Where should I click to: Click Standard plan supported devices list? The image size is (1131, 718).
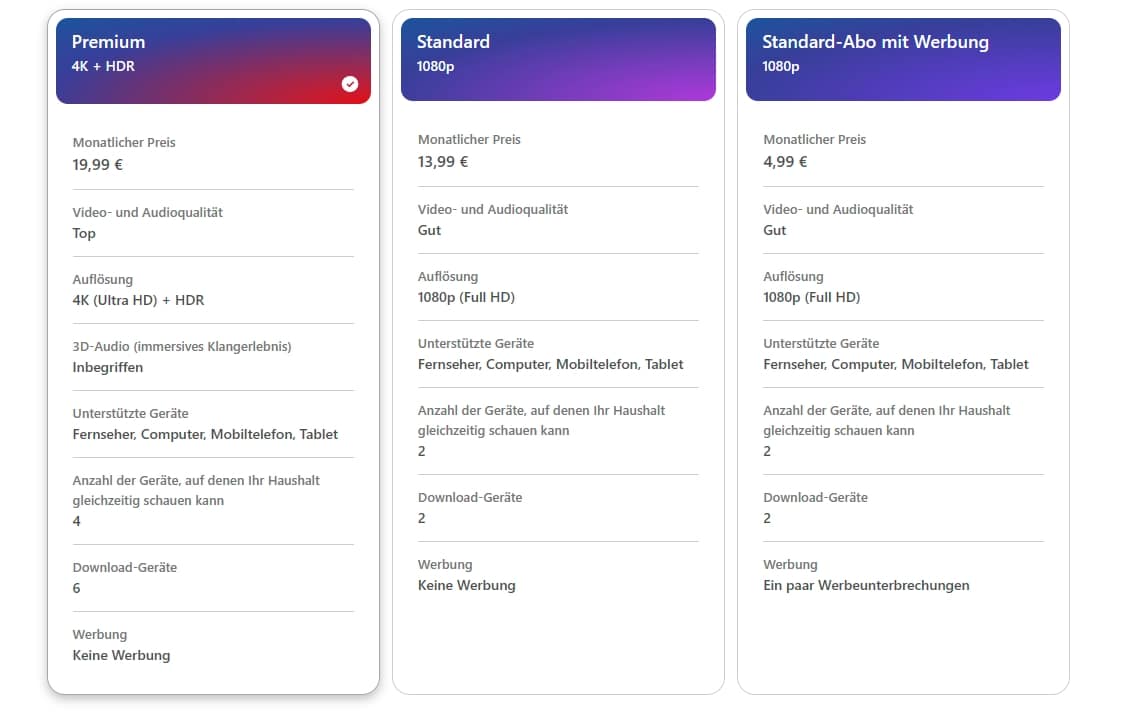[550, 364]
